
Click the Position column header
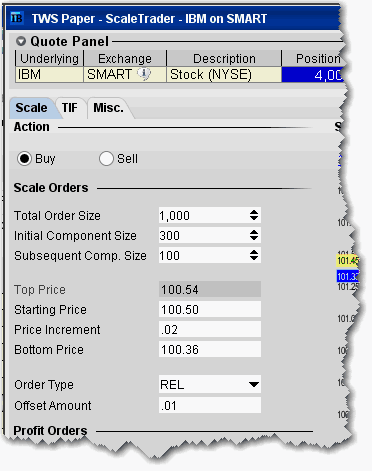(312, 58)
